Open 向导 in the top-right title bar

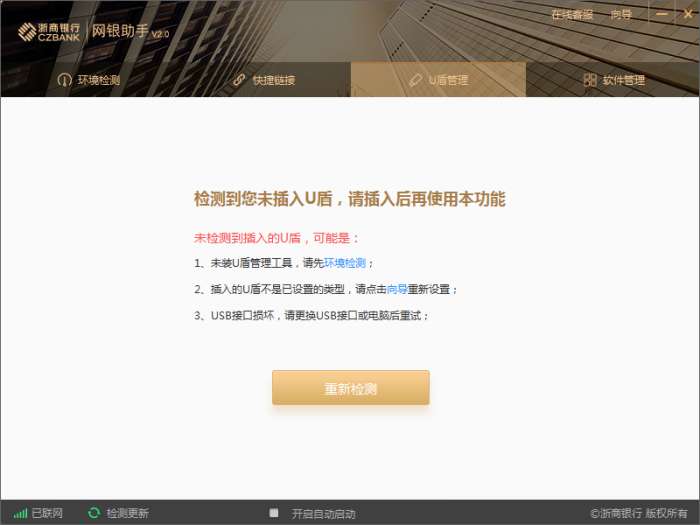click(621, 15)
